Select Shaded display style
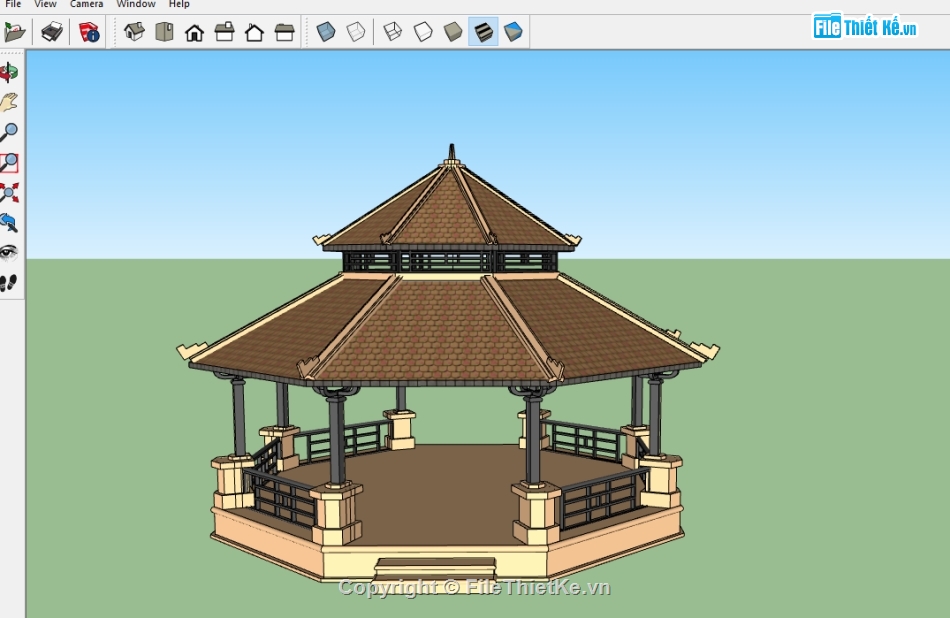 point(453,32)
